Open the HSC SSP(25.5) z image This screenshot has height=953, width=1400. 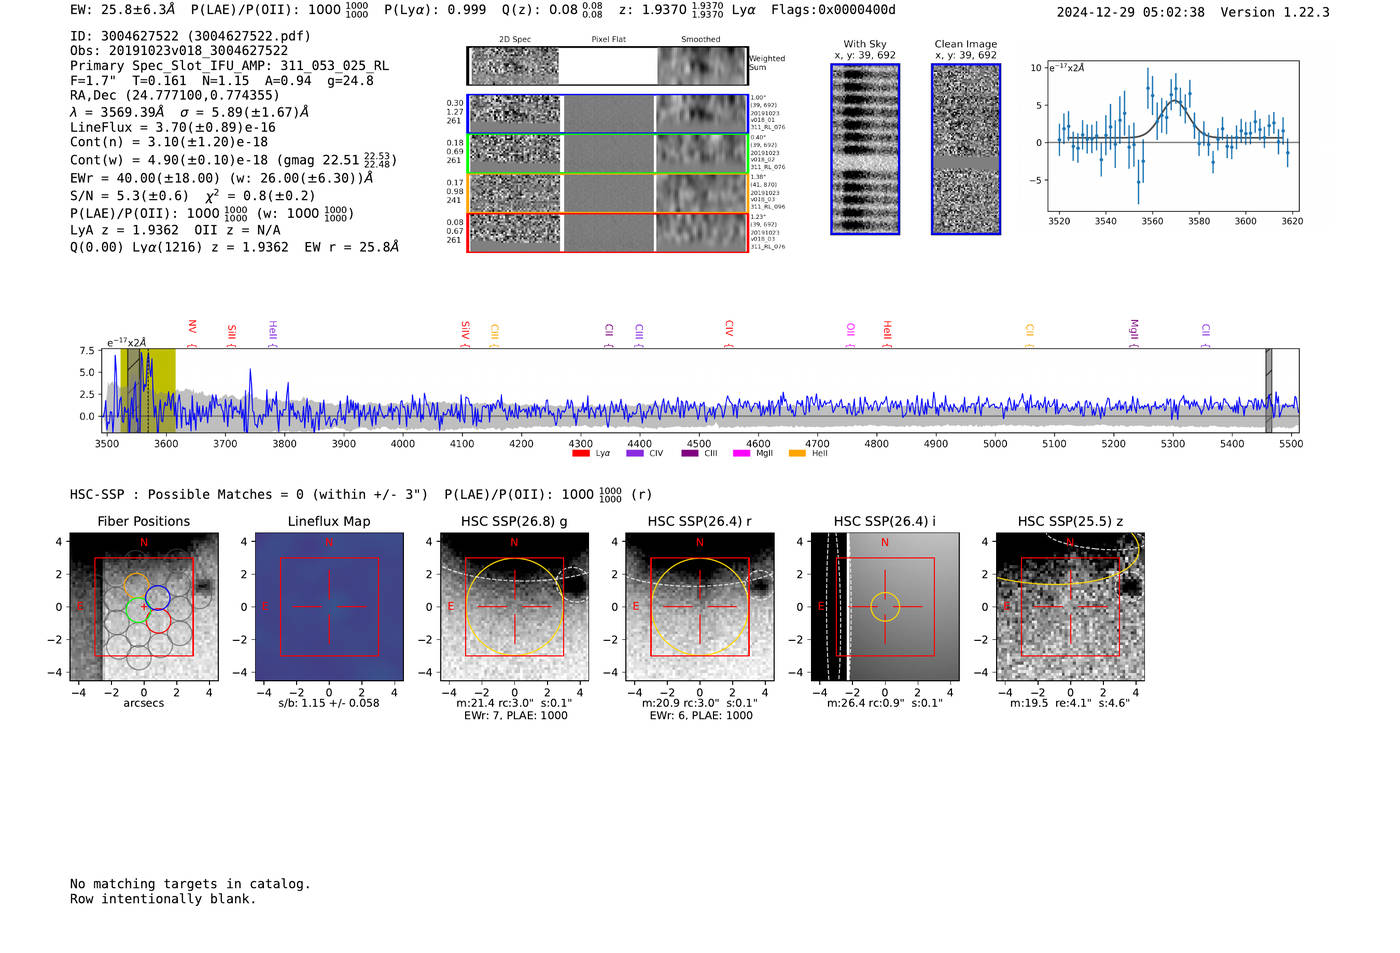1070,607
